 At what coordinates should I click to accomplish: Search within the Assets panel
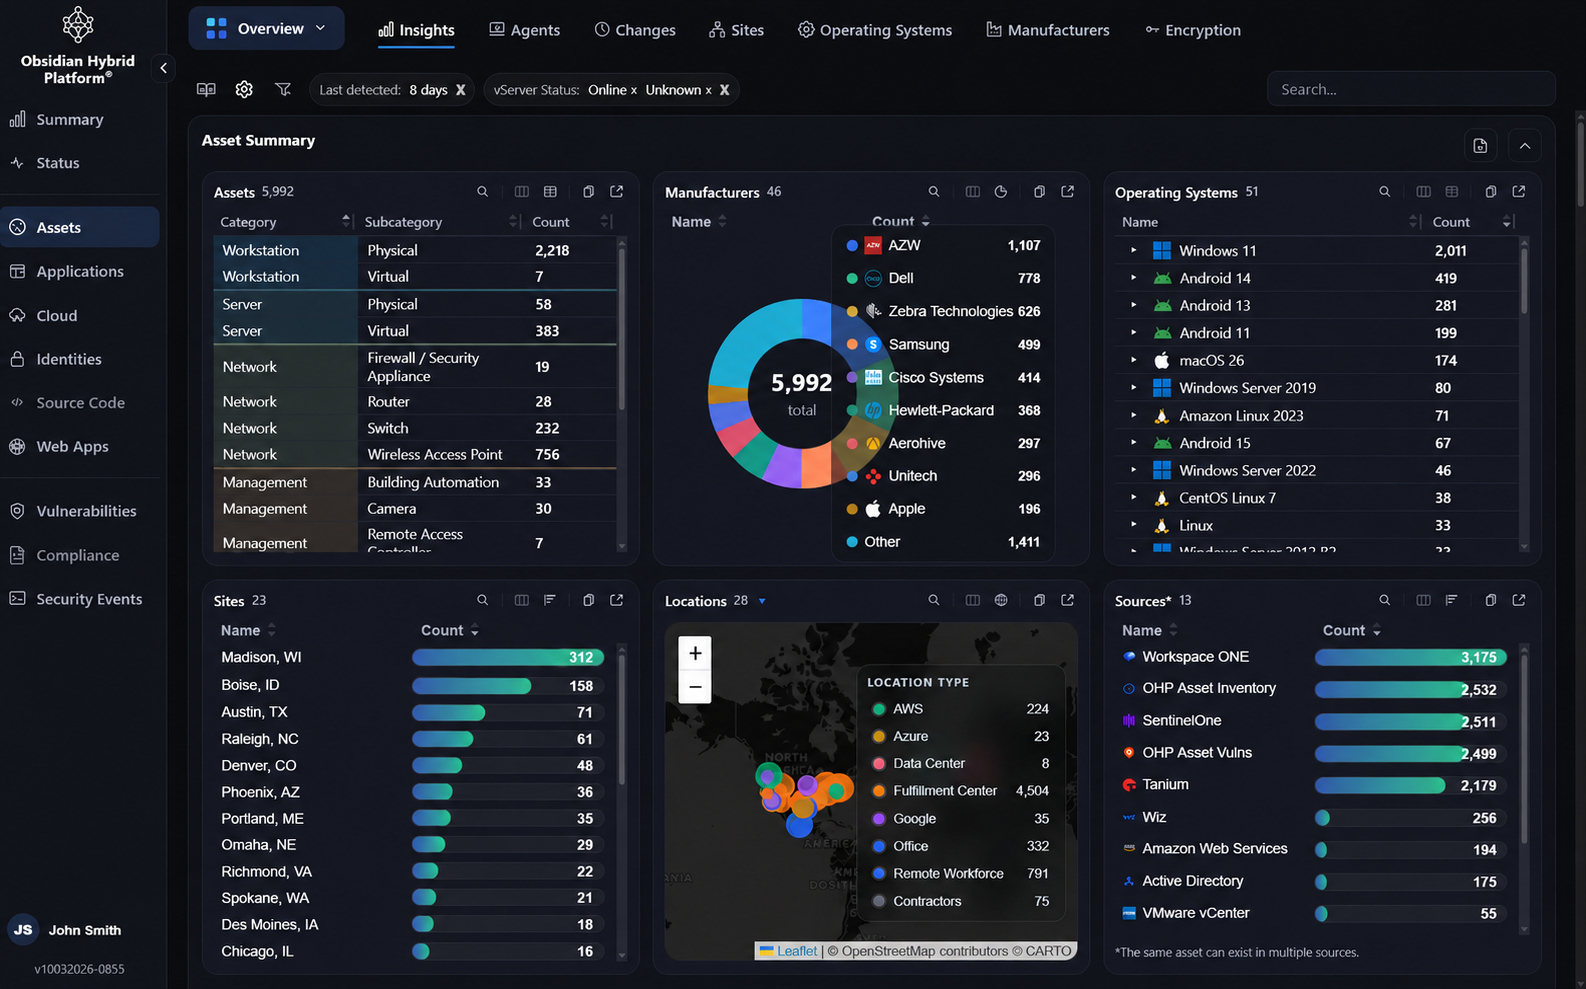point(483,192)
